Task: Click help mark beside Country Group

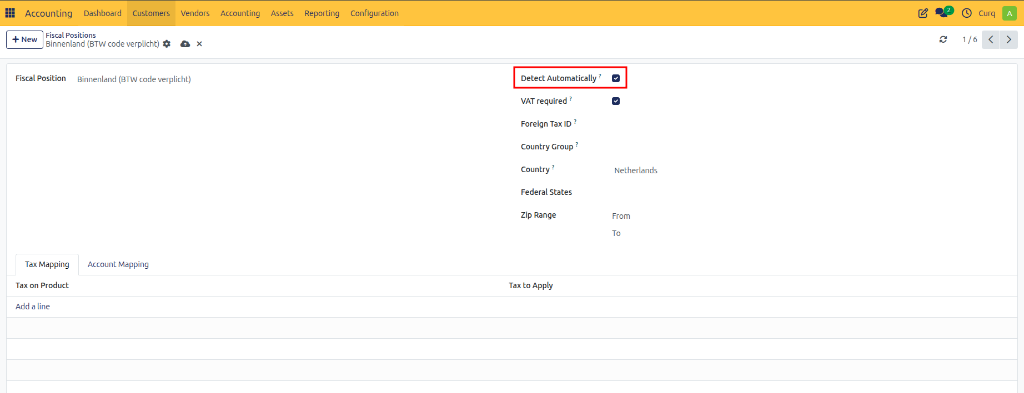Action: pos(578,145)
